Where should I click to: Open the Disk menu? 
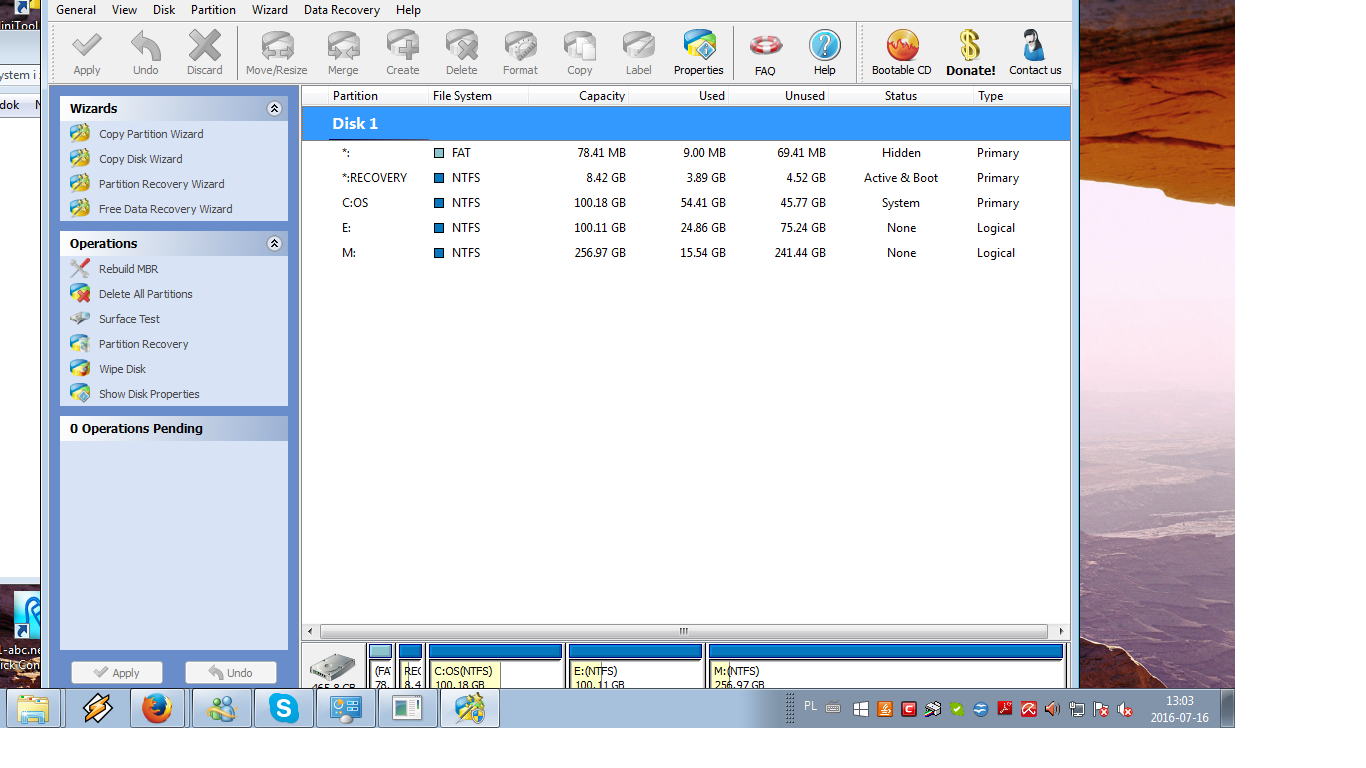coord(164,10)
